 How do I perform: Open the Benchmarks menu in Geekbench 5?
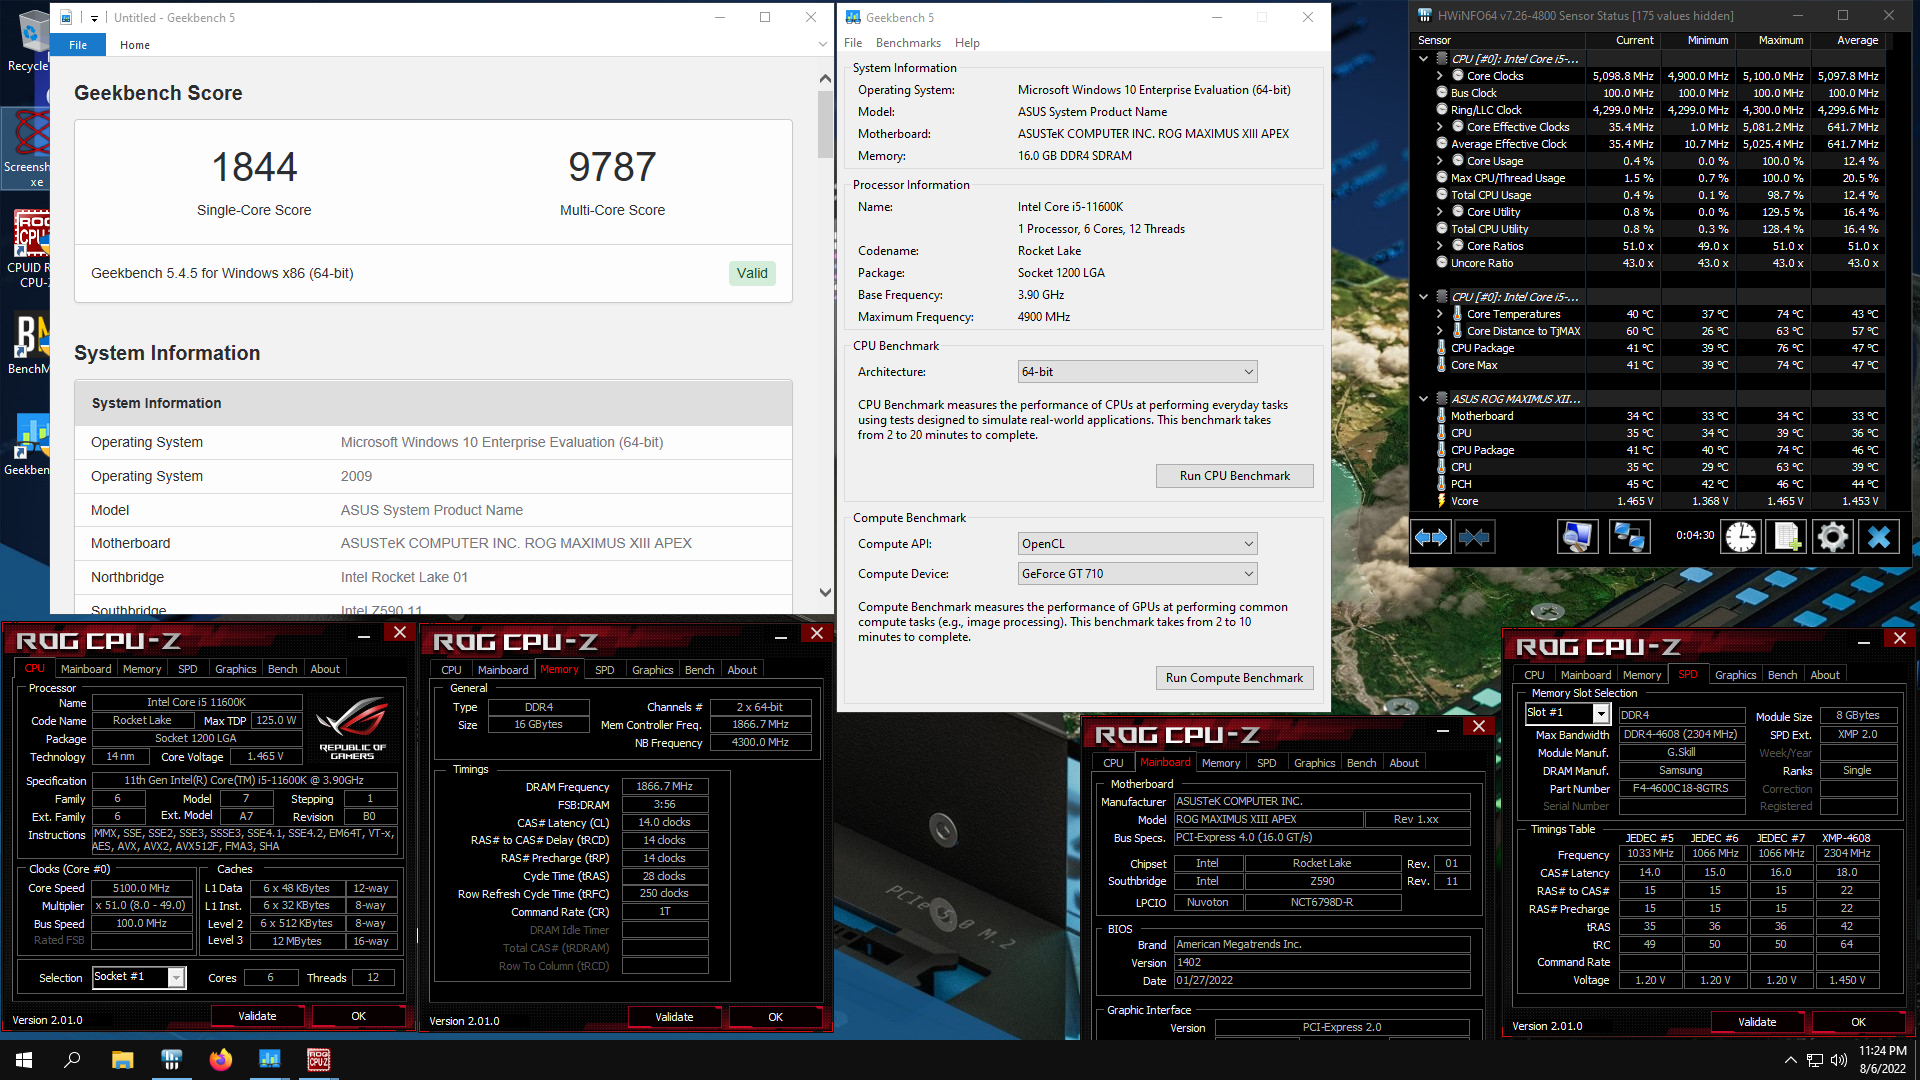click(908, 43)
